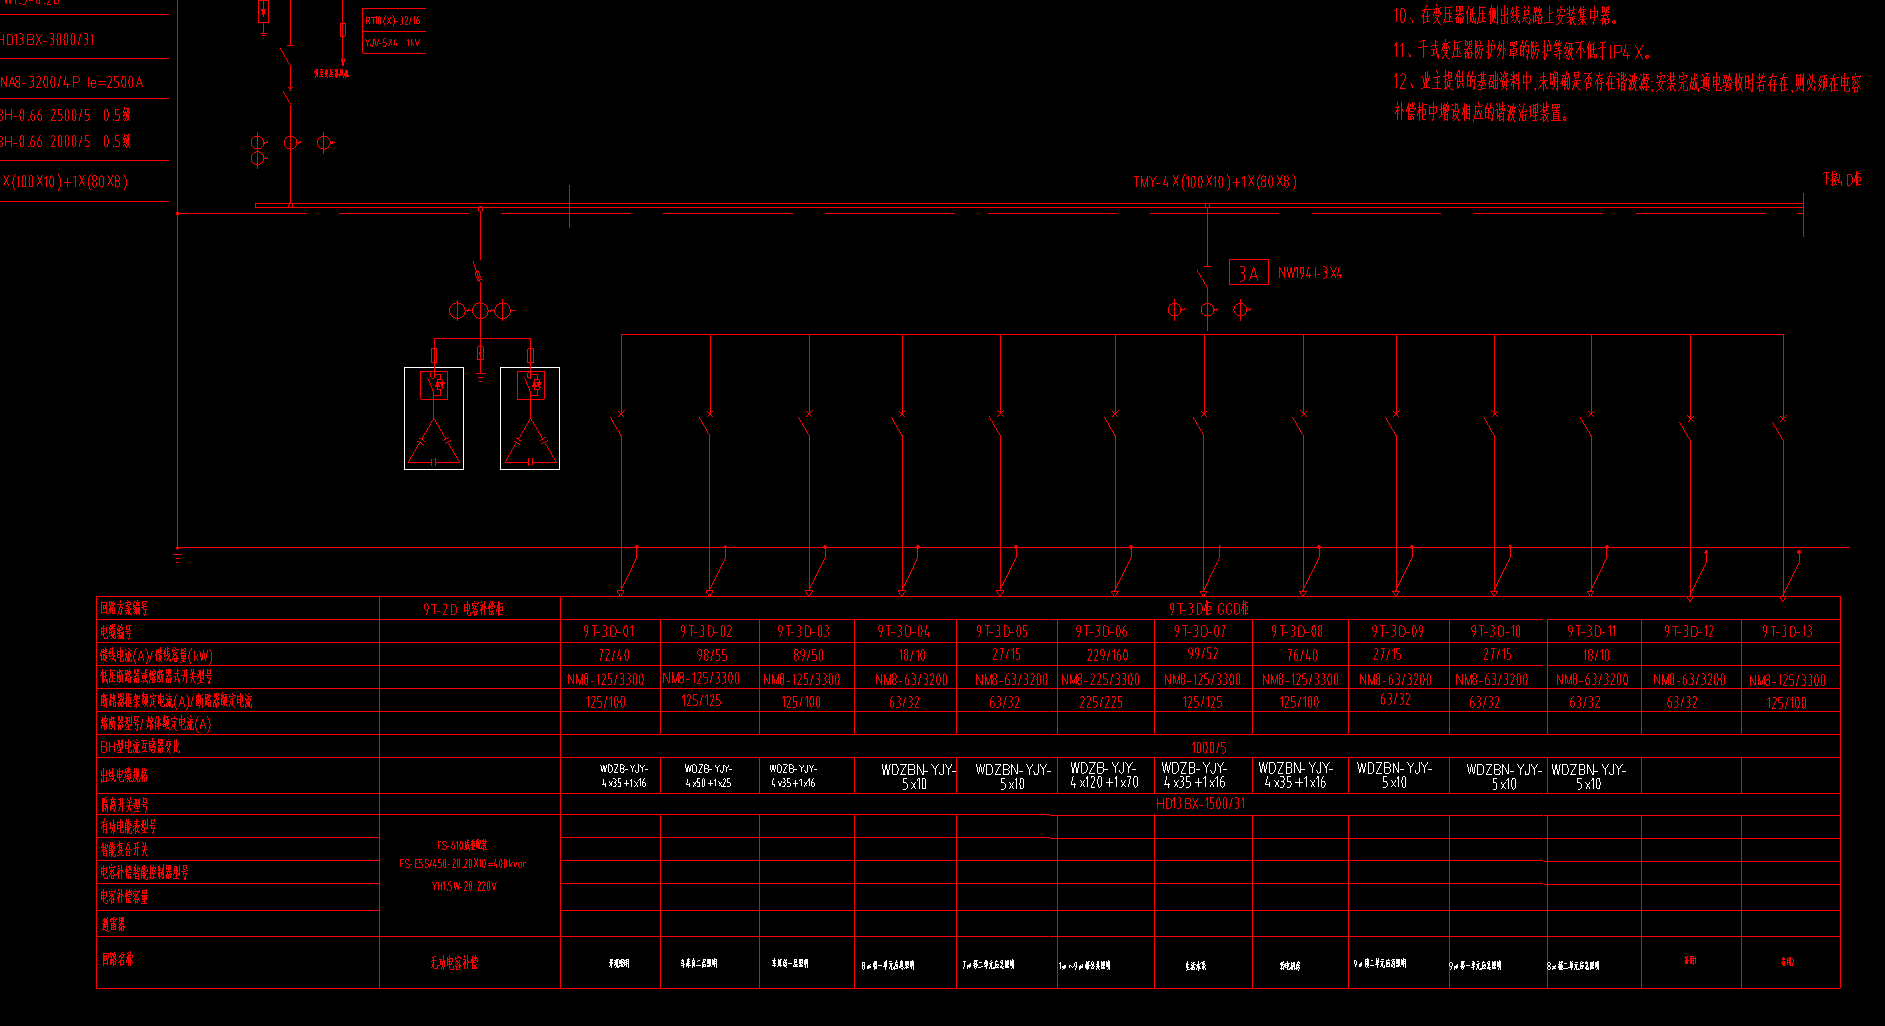
Task: Click the 225/225 rated current value
Action: (x=1101, y=703)
